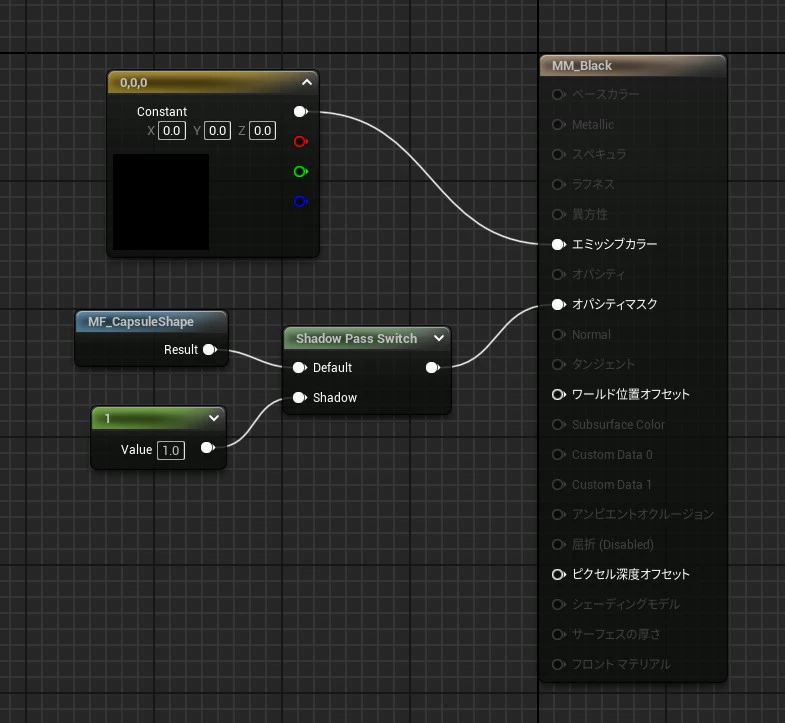785x723 pixels.
Task: Click the Normal input pin
Action: pyautogui.click(x=558, y=334)
